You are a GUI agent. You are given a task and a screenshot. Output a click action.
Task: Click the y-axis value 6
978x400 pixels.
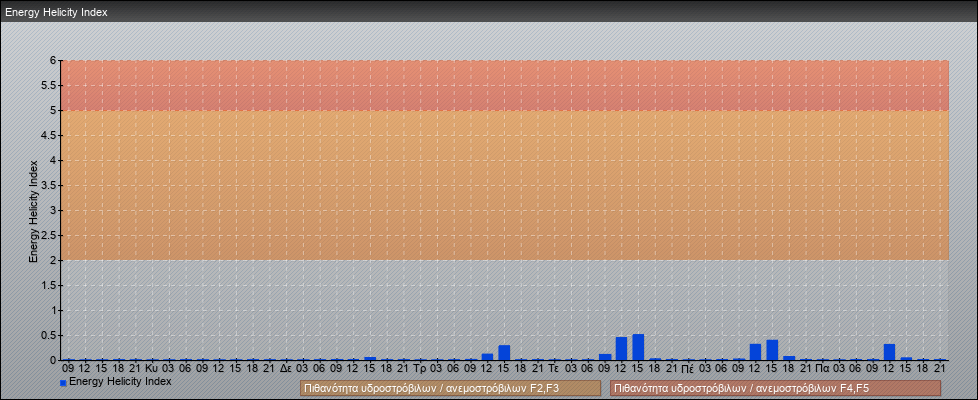(x=54, y=61)
